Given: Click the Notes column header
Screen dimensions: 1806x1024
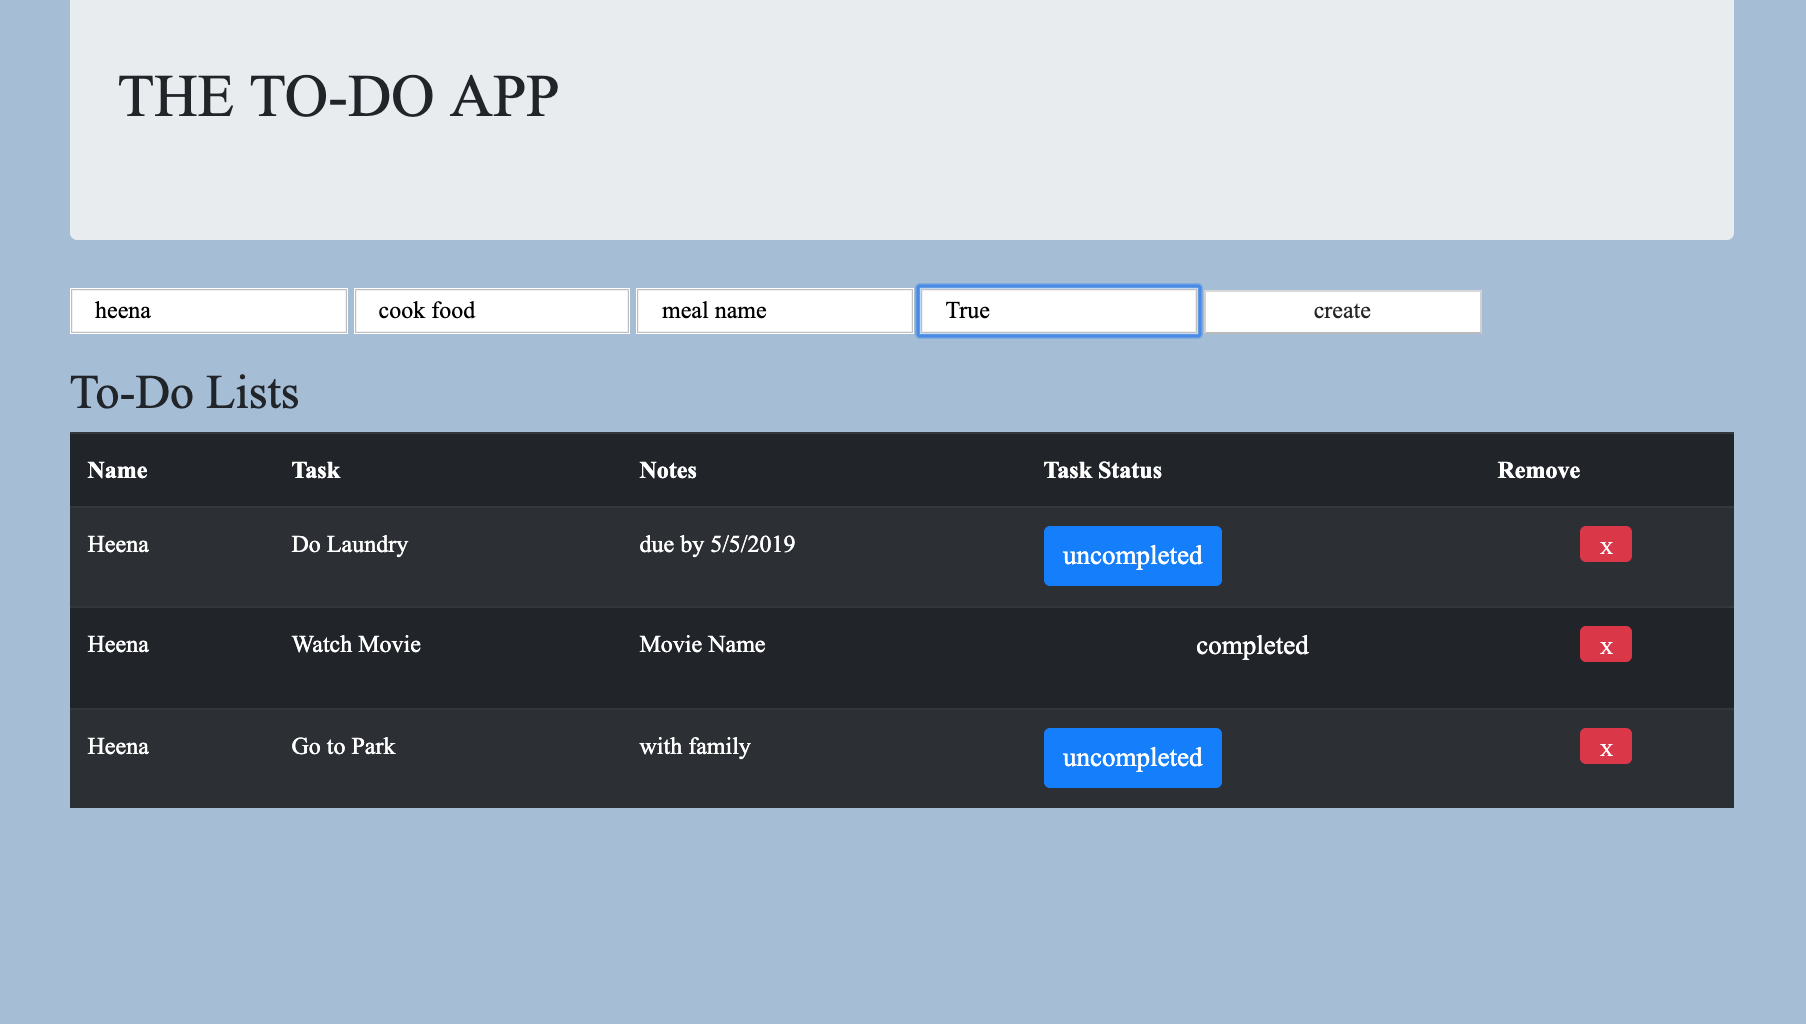Looking at the screenshot, I should (x=668, y=470).
